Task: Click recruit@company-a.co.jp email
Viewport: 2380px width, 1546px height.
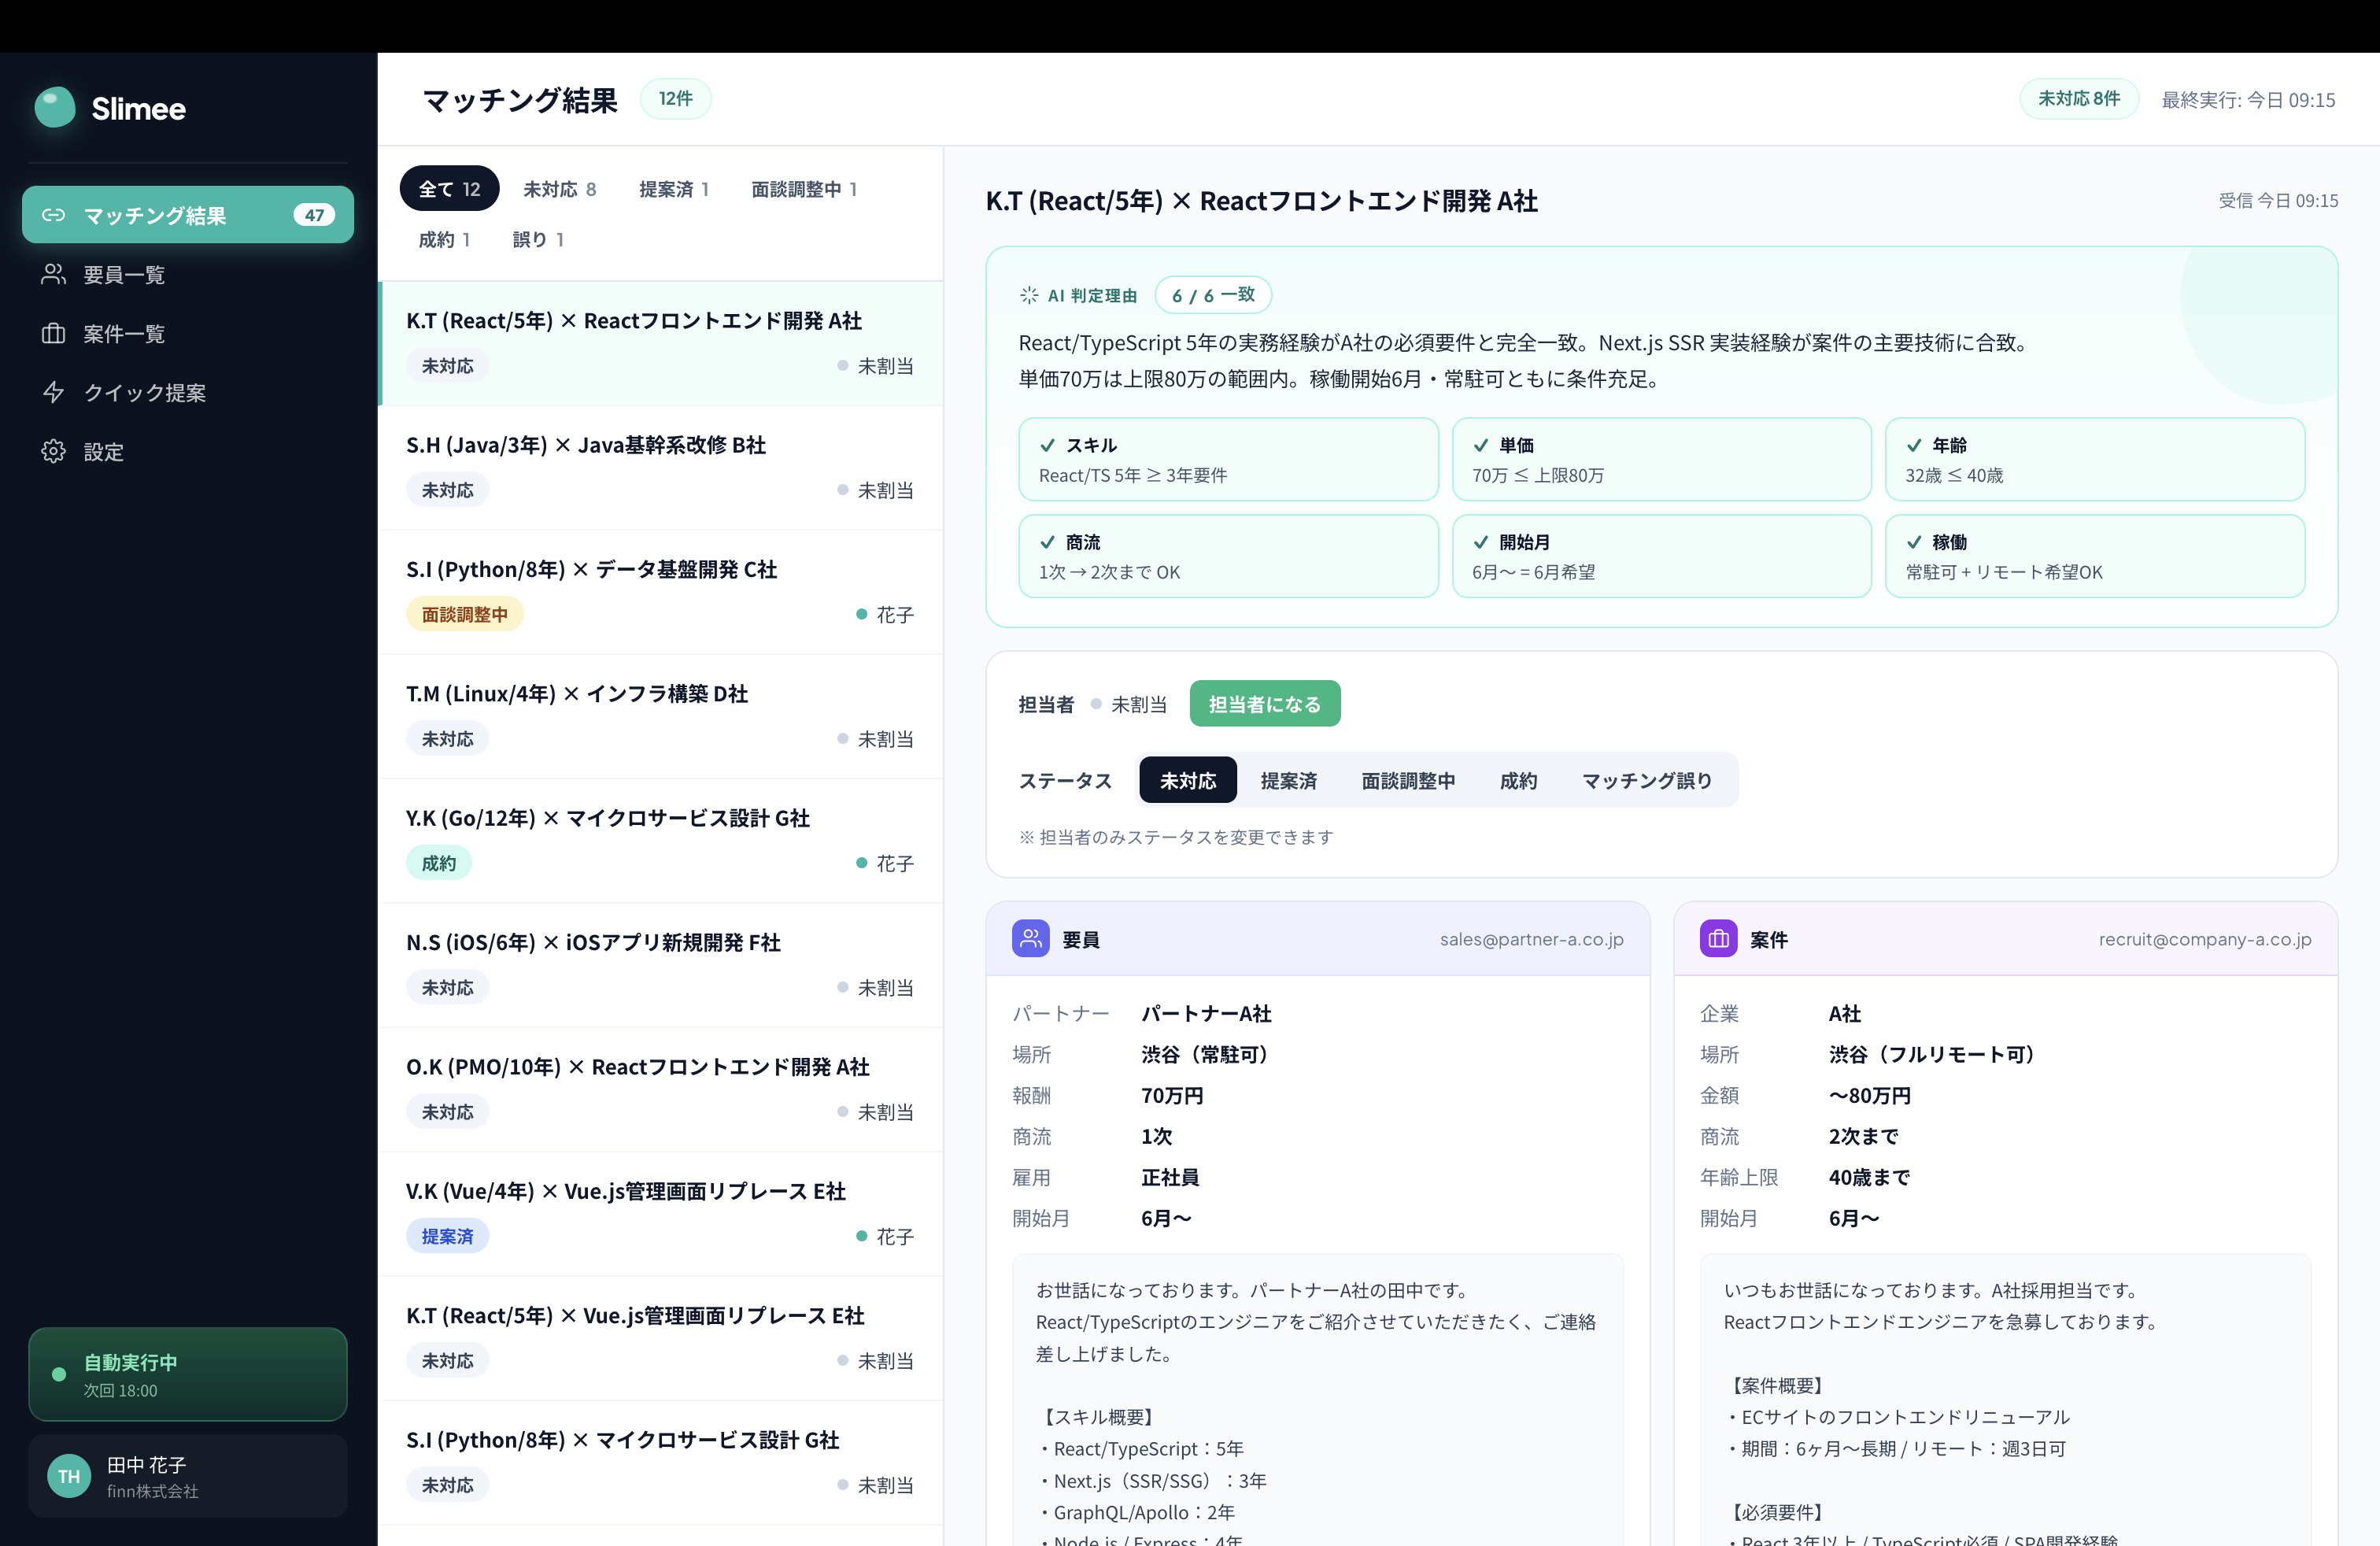Action: pyautogui.click(x=2205, y=939)
